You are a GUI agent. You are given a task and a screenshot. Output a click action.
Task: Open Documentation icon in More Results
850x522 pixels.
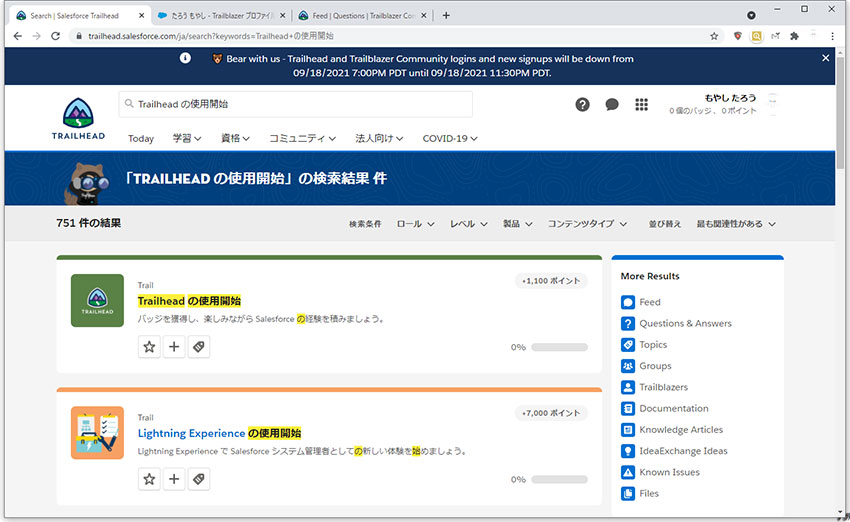tap(628, 408)
